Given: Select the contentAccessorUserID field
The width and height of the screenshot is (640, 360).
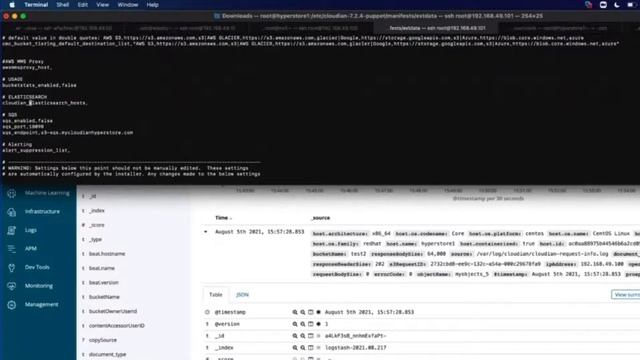Looking at the screenshot, I should 117,326.
